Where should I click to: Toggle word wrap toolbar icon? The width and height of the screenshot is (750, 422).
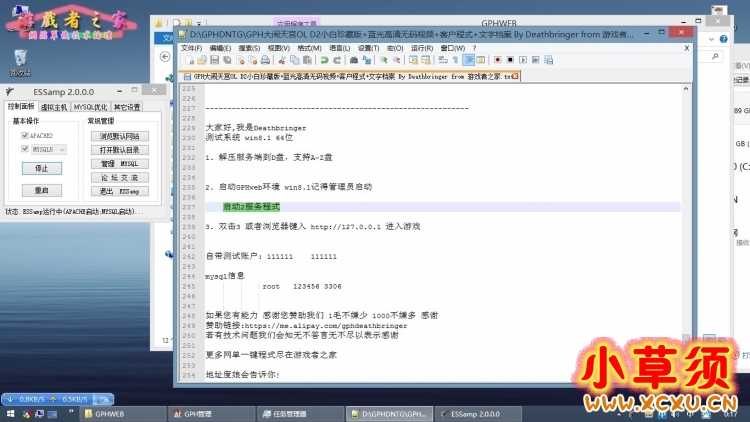click(443, 60)
